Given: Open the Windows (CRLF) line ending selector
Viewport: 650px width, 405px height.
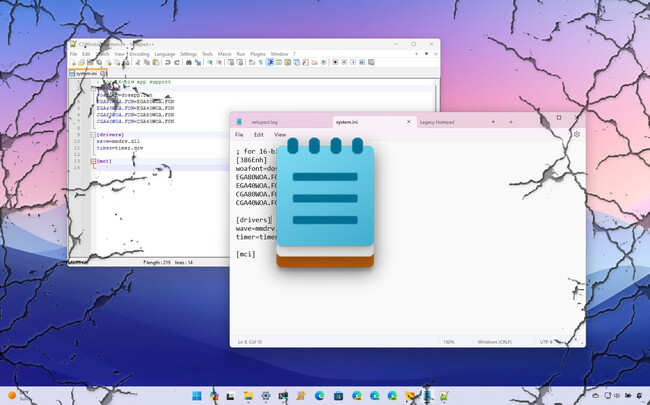Looking at the screenshot, I should 494,341.
